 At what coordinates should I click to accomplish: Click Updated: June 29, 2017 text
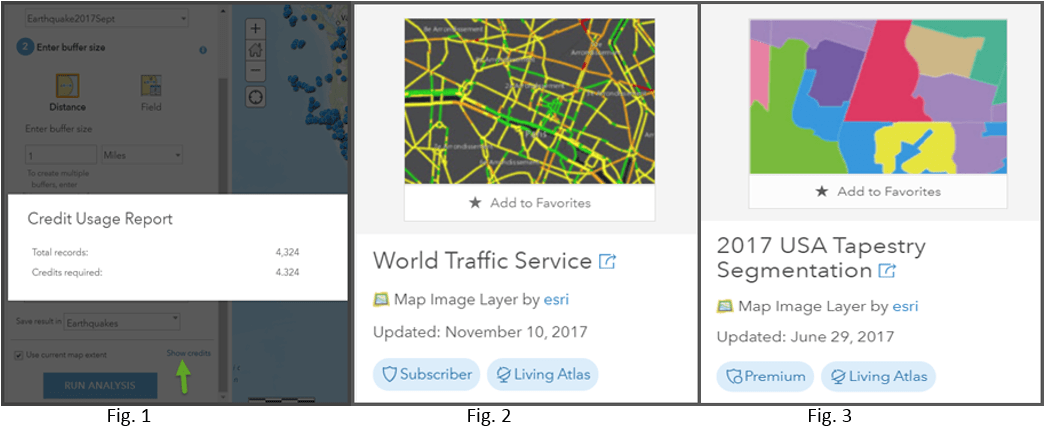pyautogui.click(x=806, y=337)
